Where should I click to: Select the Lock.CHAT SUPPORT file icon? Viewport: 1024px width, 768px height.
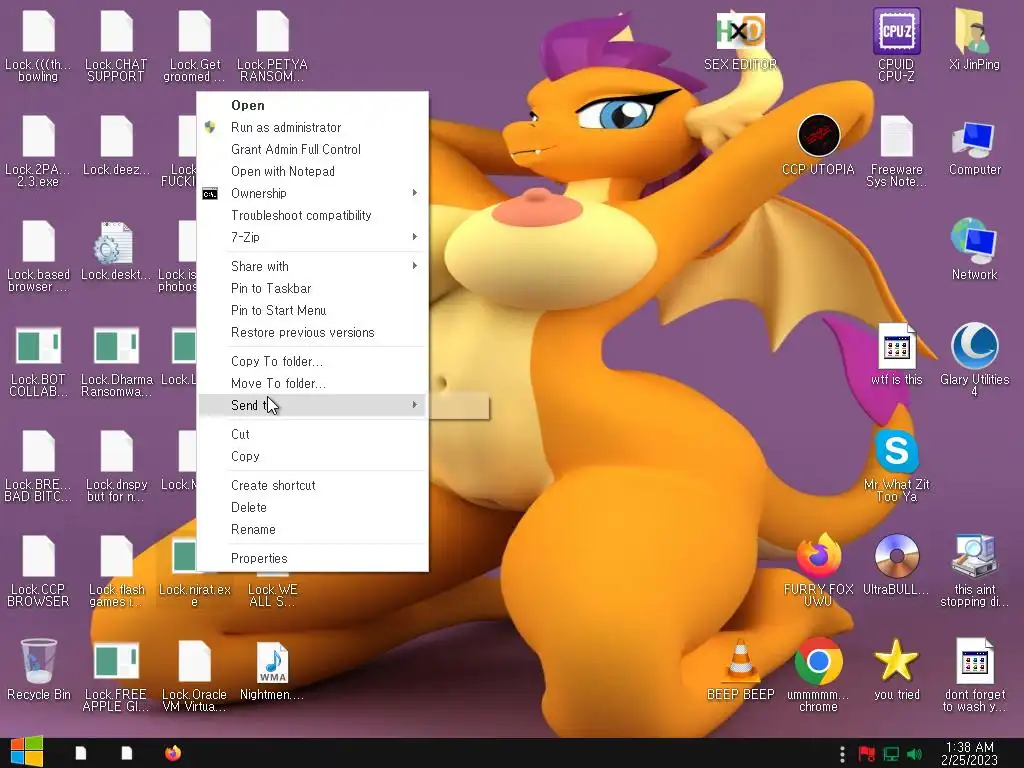coord(116,31)
